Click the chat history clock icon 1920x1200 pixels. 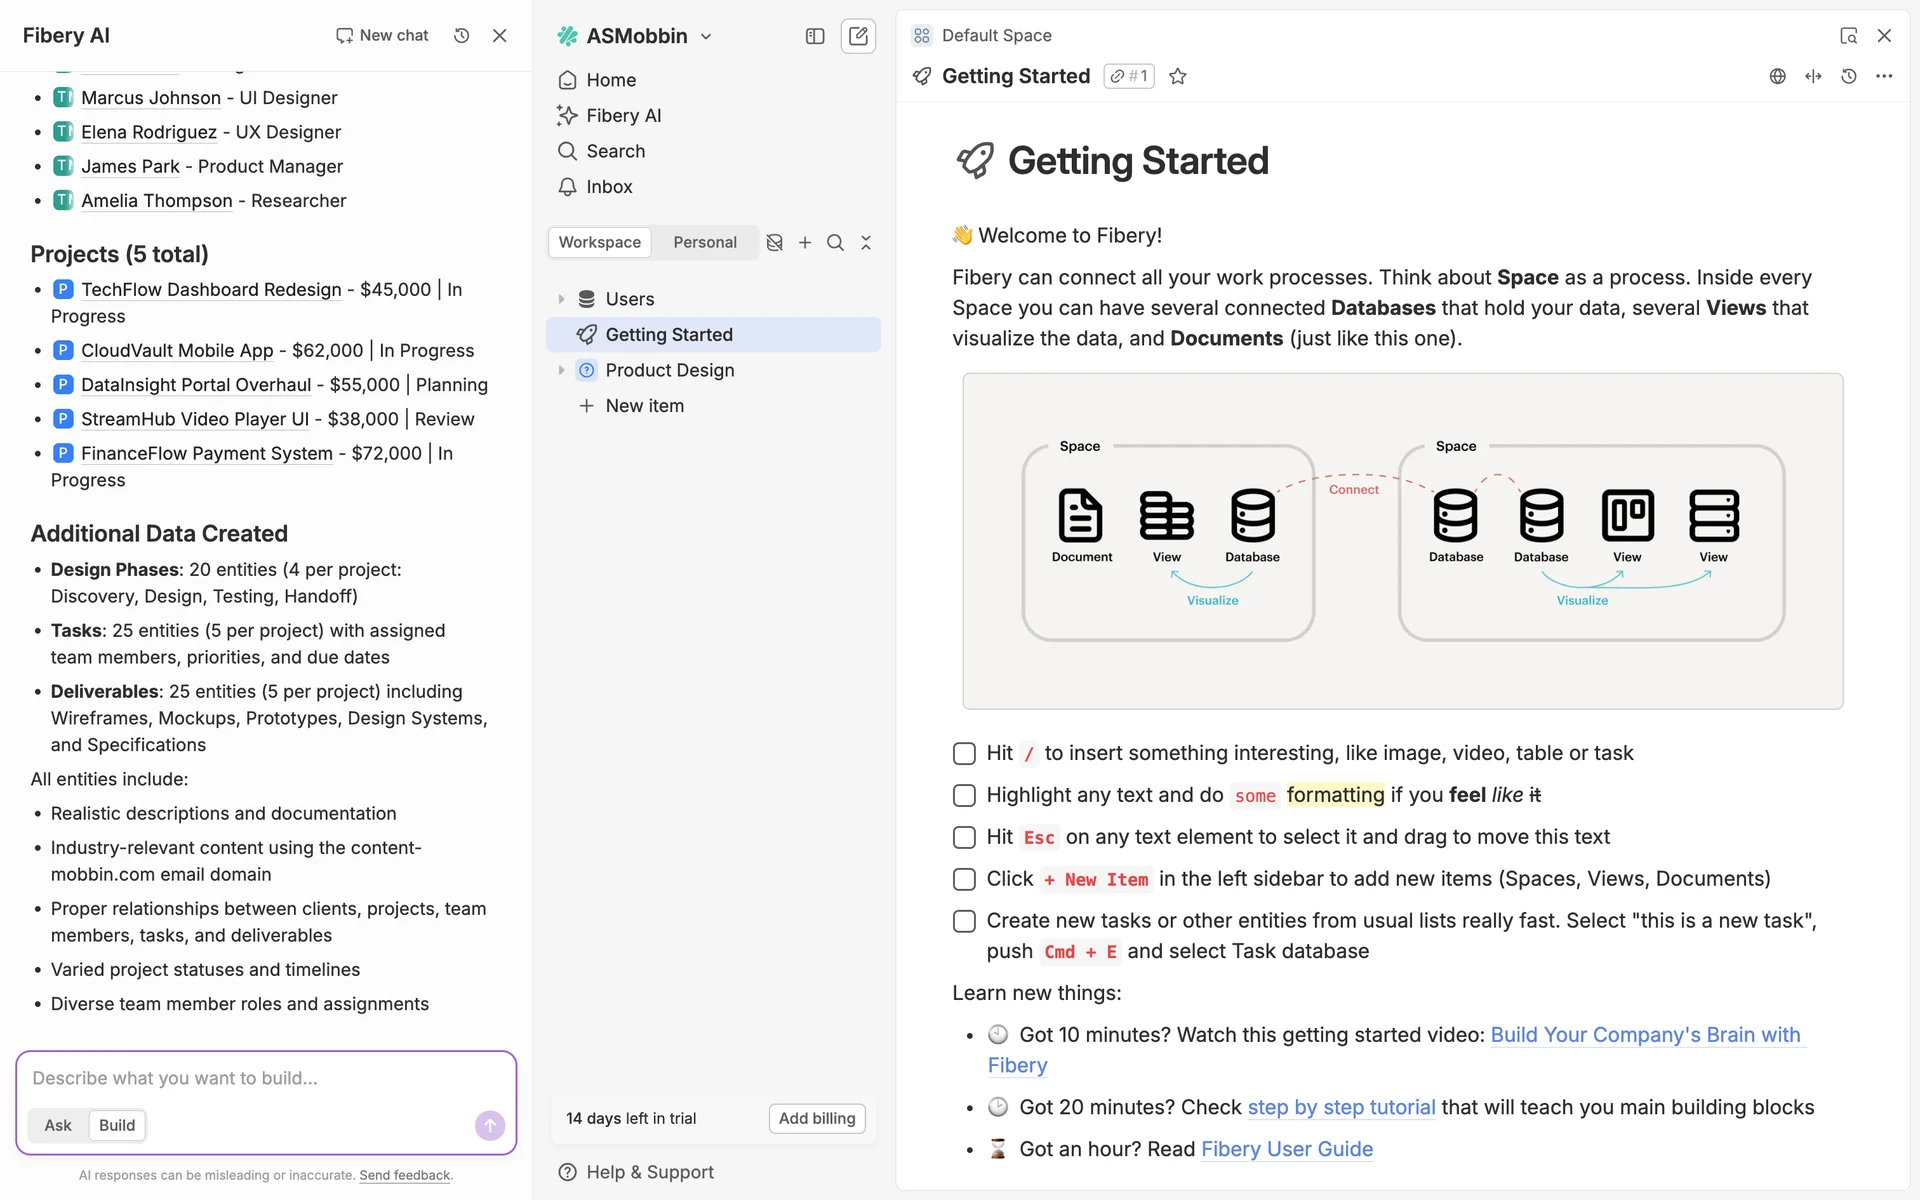point(461,36)
